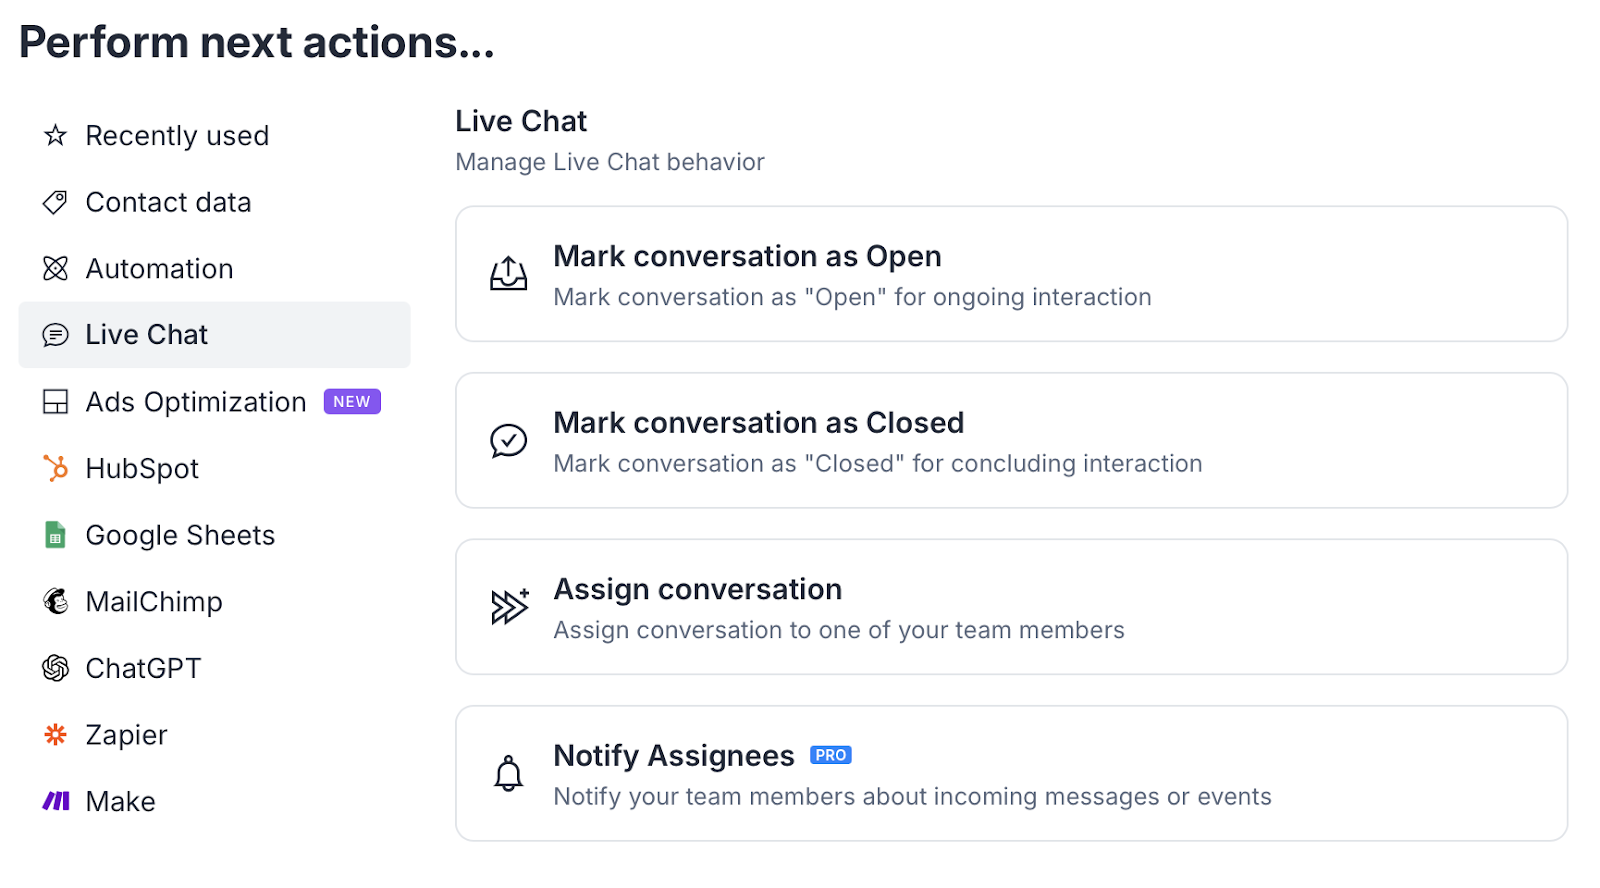Click the ChatGPT logo icon
1600x888 pixels.
point(55,668)
